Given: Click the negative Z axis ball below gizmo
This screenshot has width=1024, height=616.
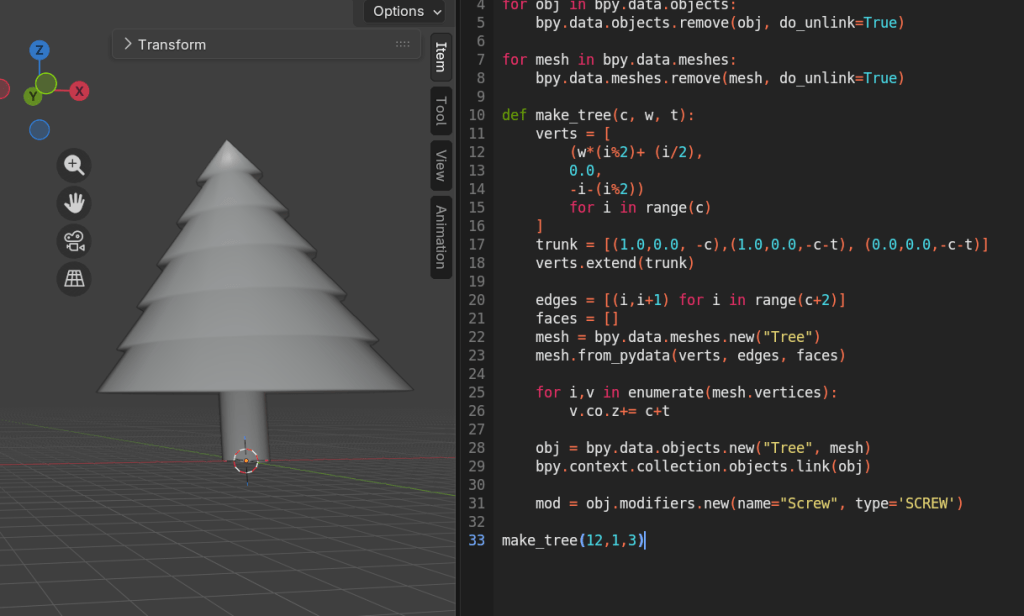Looking at the screenshot, I should (x=38, y=129).
